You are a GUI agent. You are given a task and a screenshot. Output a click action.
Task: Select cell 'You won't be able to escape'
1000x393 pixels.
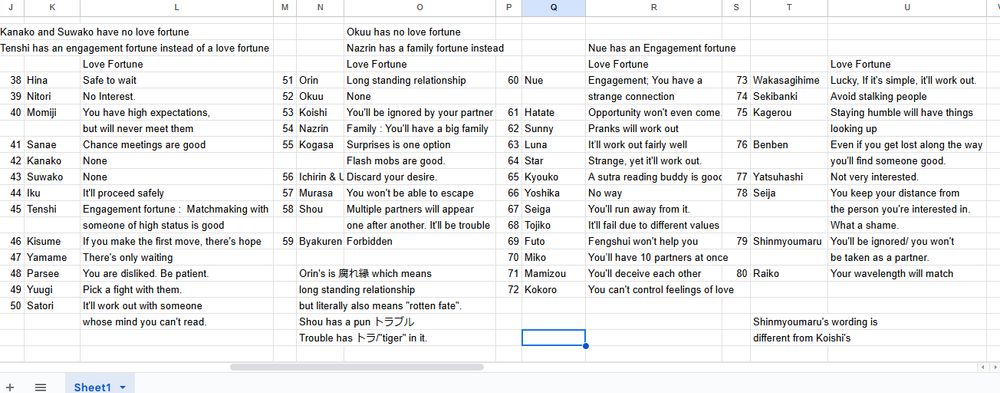click(x=420, y=193)
